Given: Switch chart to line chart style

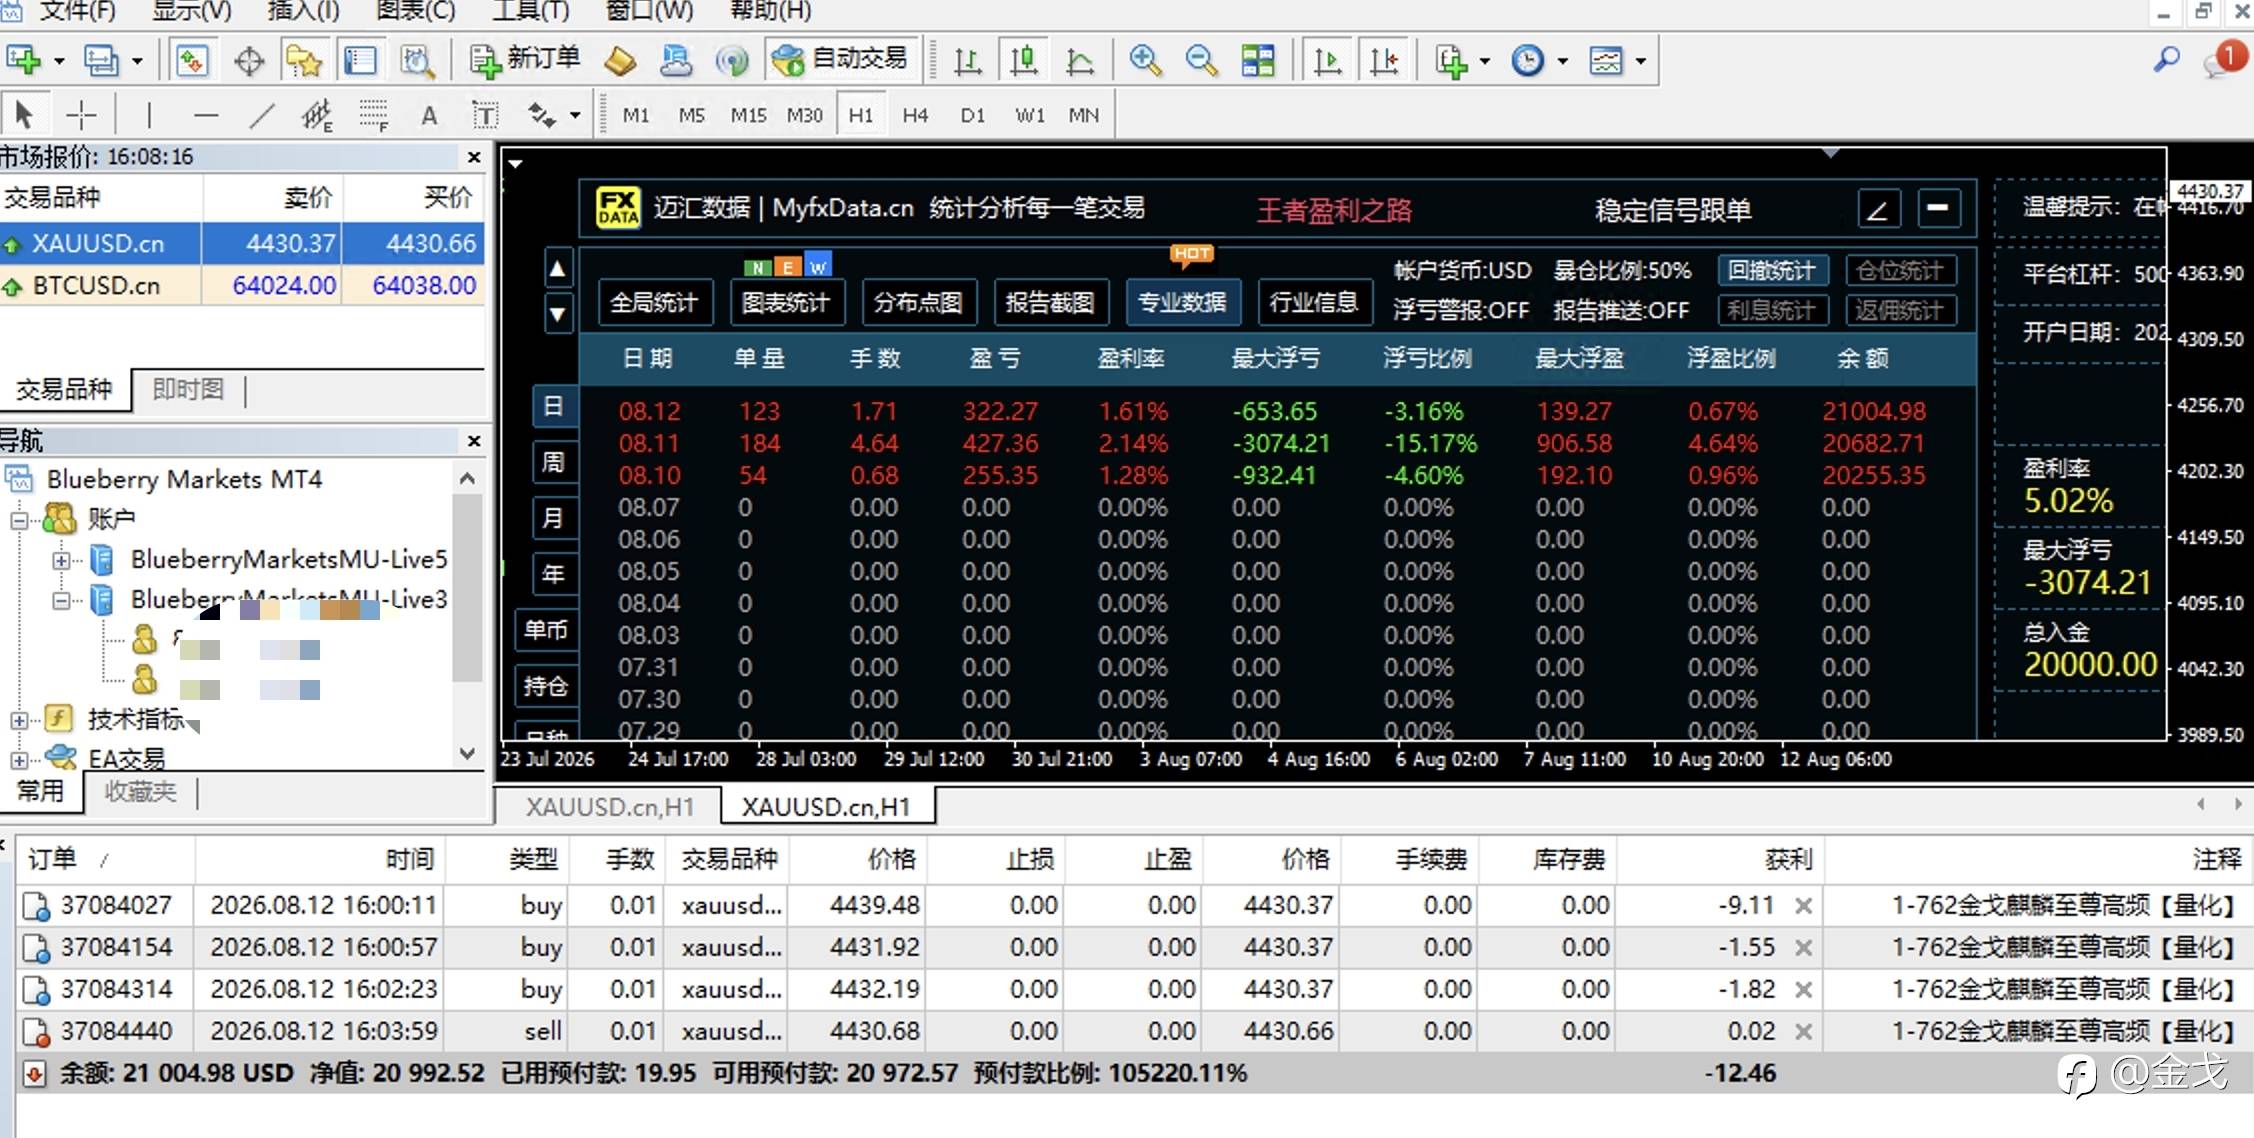Looking at the screenshot, I should 1080,61.
